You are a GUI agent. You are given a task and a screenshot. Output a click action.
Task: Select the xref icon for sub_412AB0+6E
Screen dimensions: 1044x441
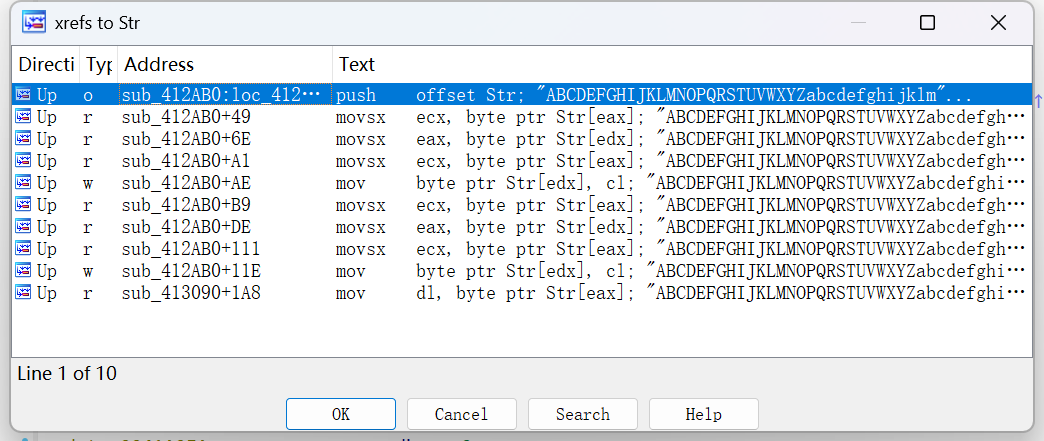pyautogui.click(x=24, y=139)
